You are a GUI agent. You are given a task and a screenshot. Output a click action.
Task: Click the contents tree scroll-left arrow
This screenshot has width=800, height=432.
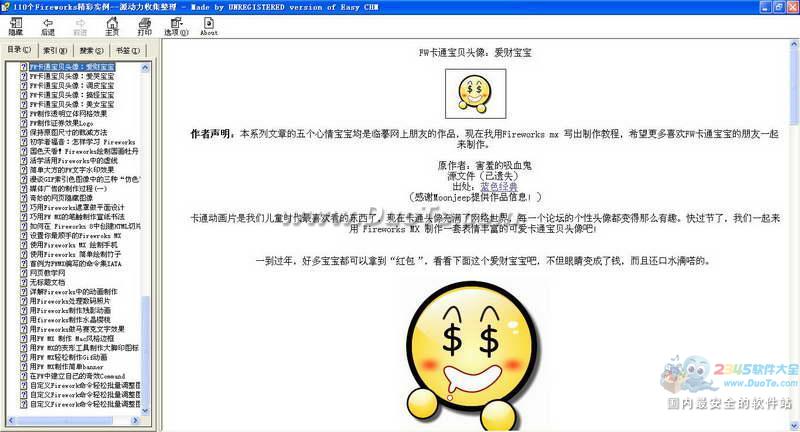pos(11,420)
